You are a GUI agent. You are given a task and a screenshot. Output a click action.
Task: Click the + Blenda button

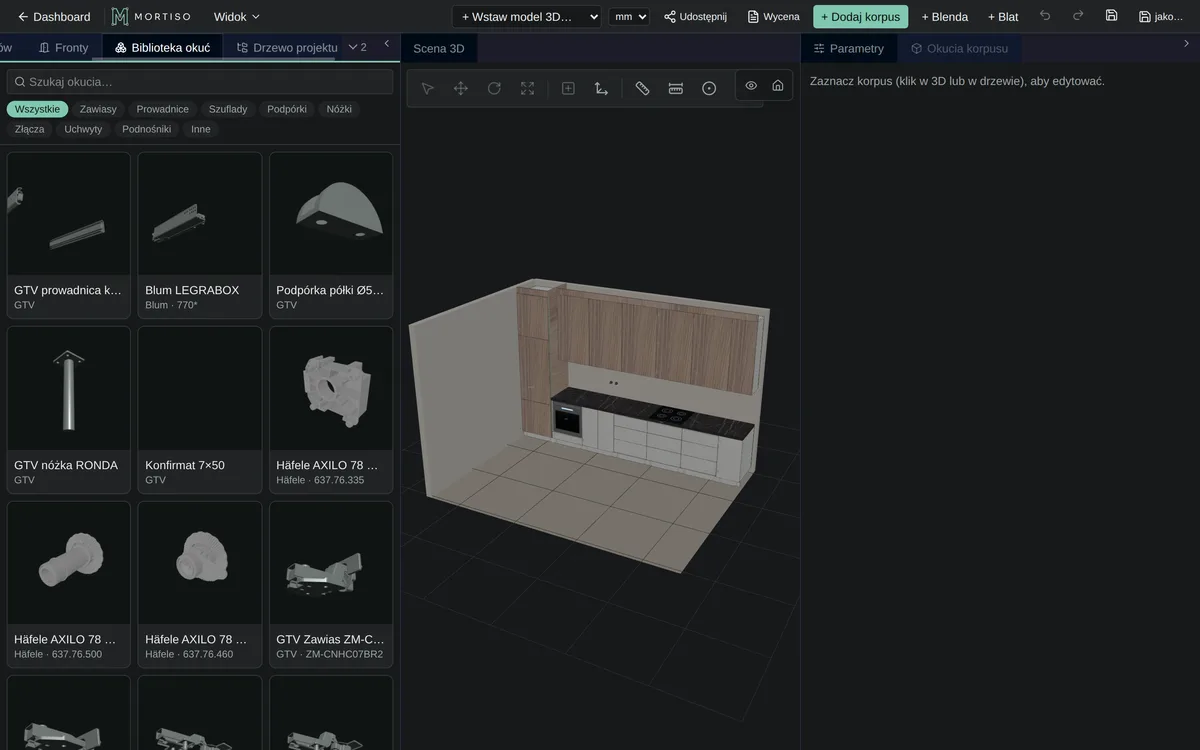(944, 16)
